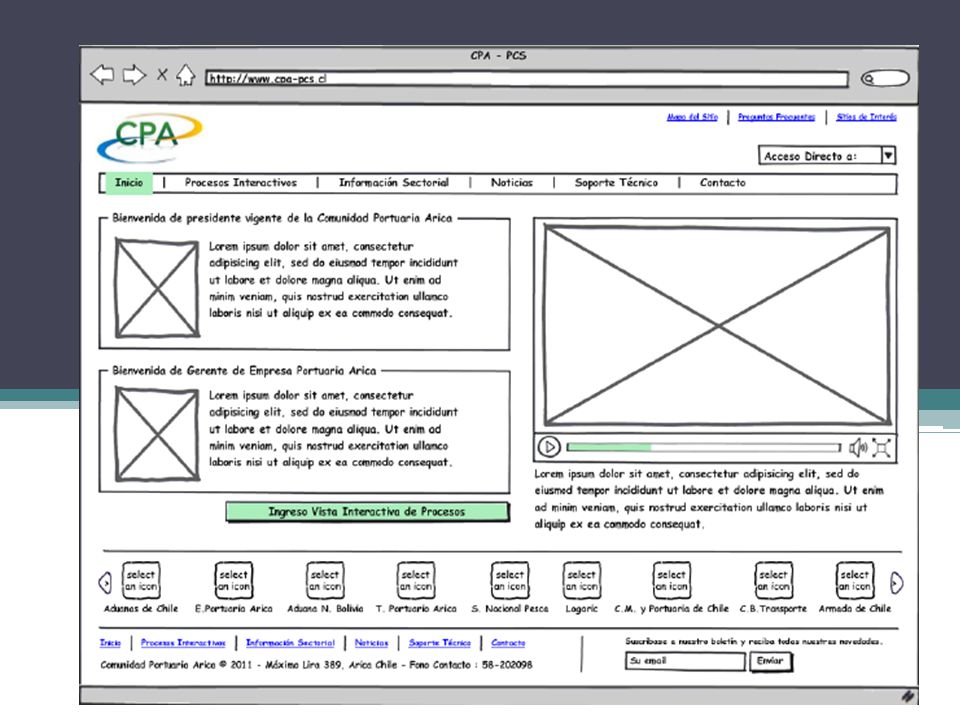
Task: Click the window resize grip
Action: pyautogui.click(x=907, y=696)
